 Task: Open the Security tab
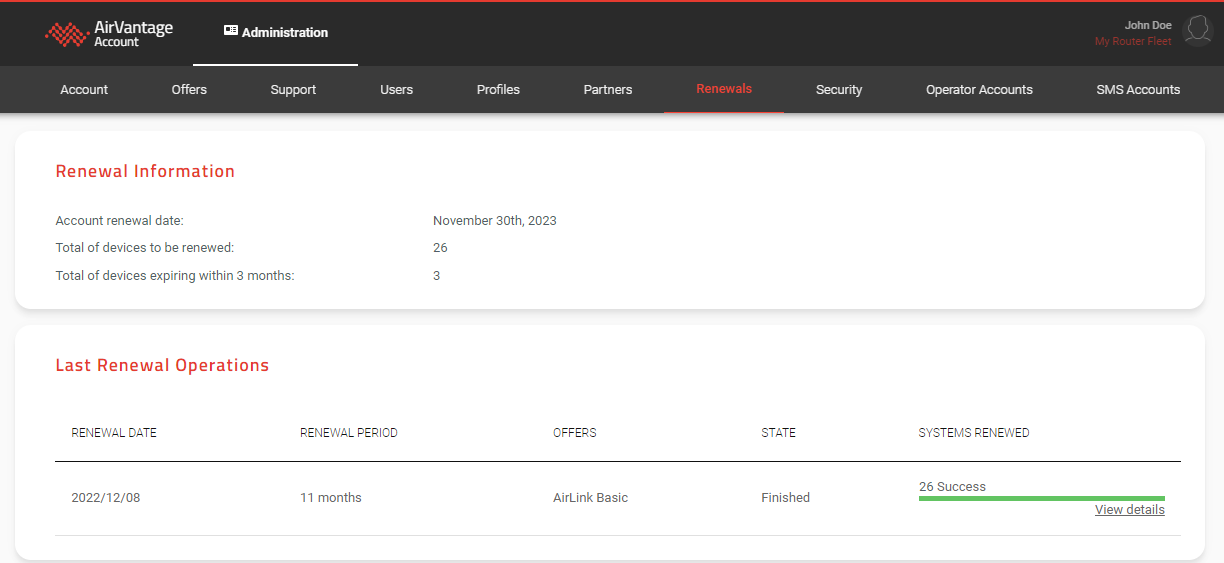coord(839,90)
